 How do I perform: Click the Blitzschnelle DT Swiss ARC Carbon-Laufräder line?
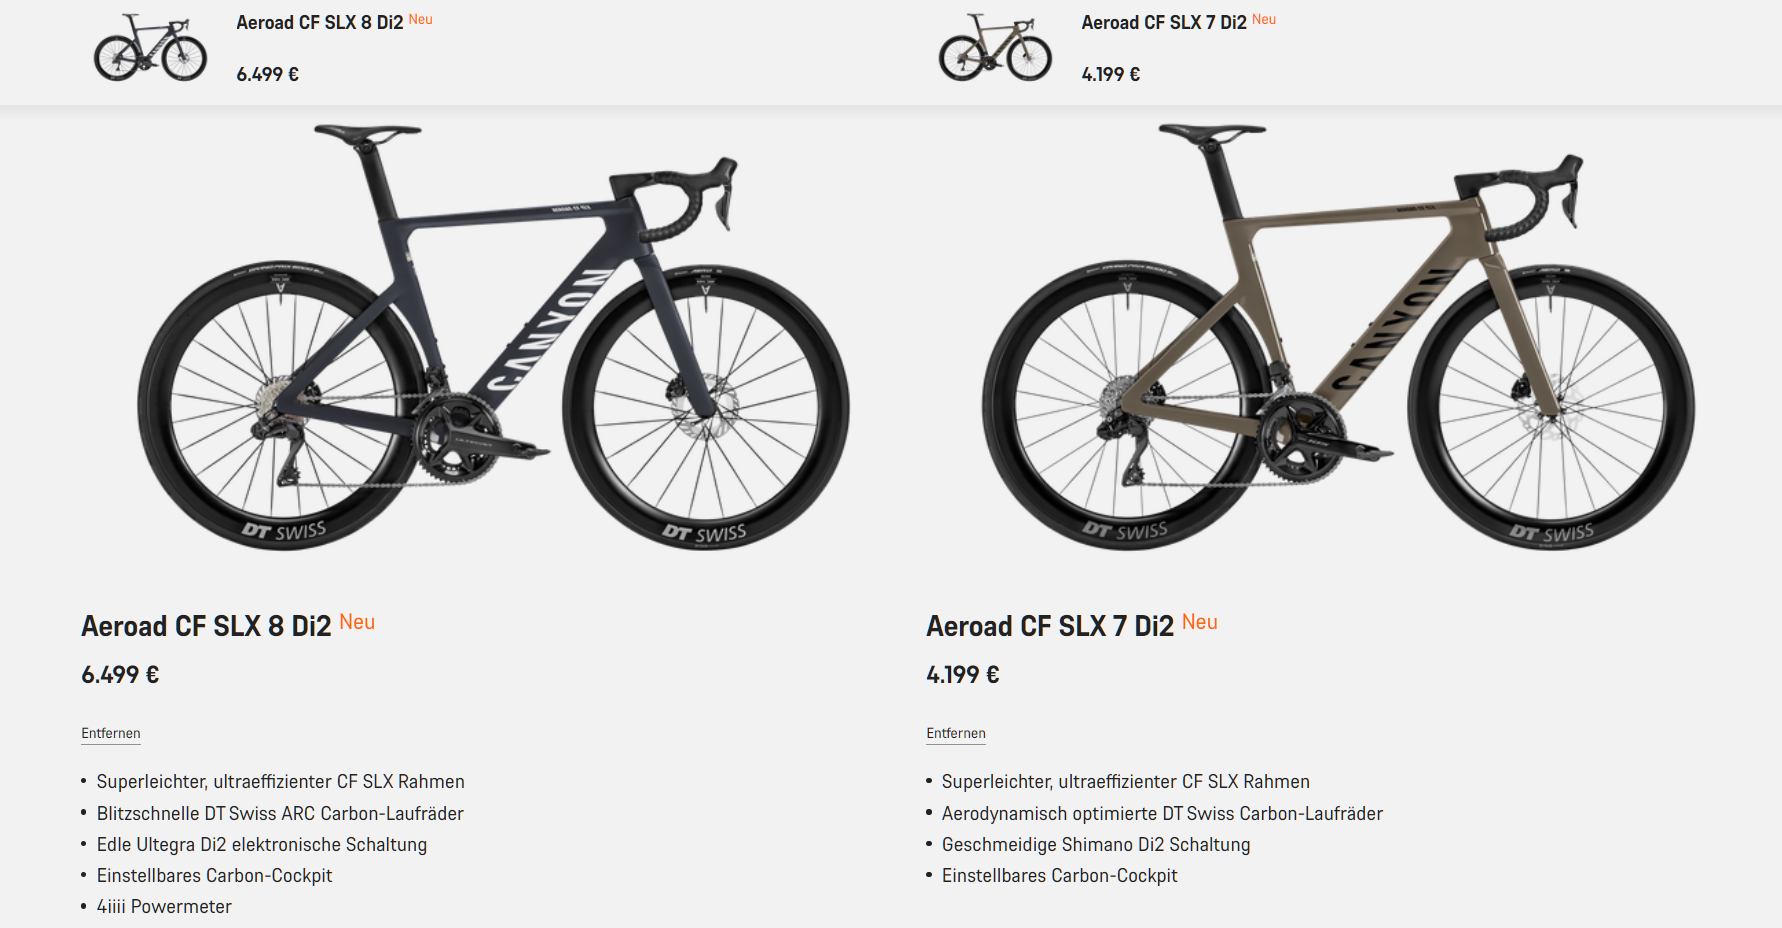click(x=280, y=814)
